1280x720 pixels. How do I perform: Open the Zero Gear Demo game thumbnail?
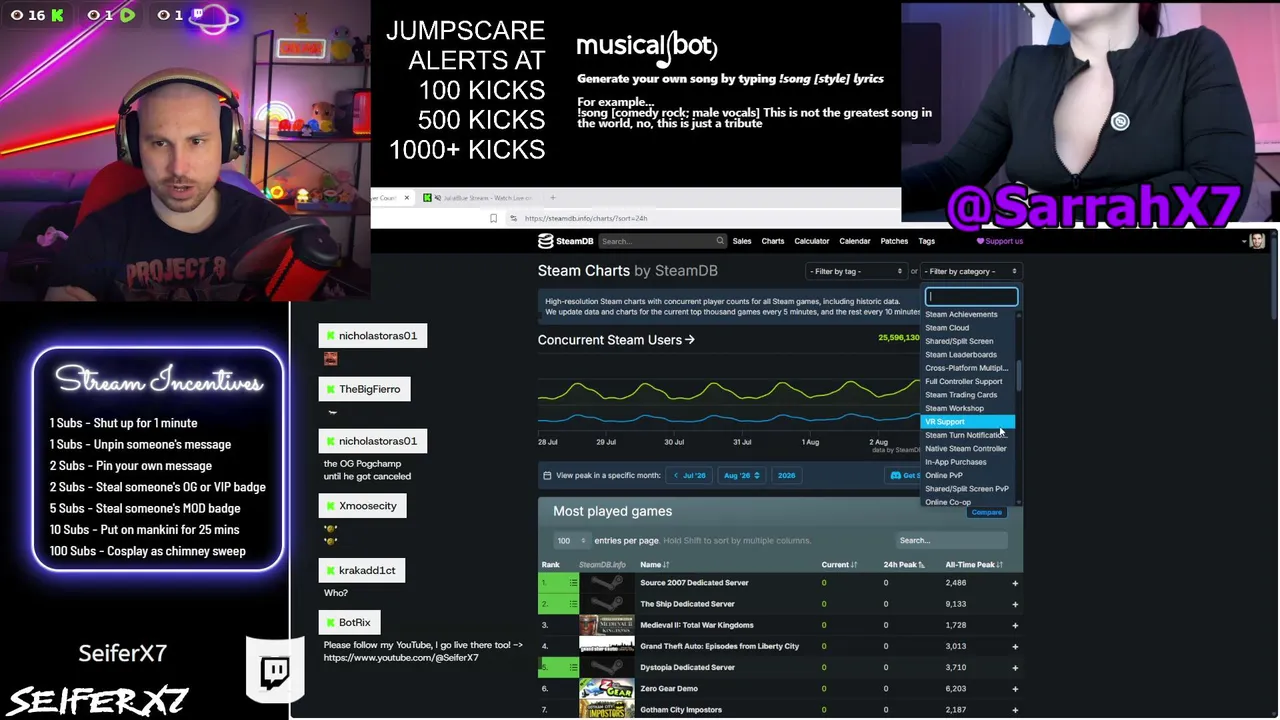607,689
